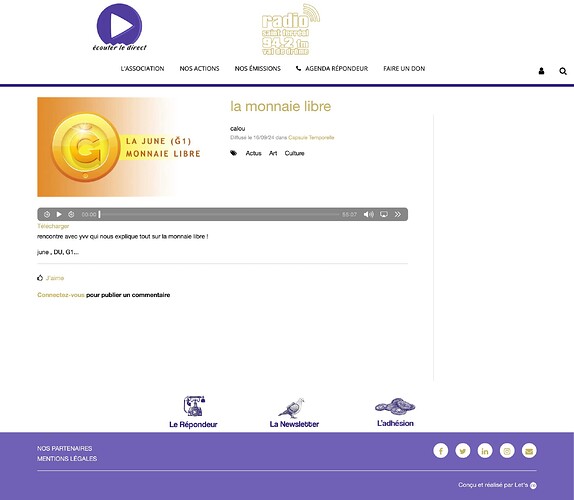574x500 pixels.
Task: Open the La Newsletter label link
Action: click(294, 424)
